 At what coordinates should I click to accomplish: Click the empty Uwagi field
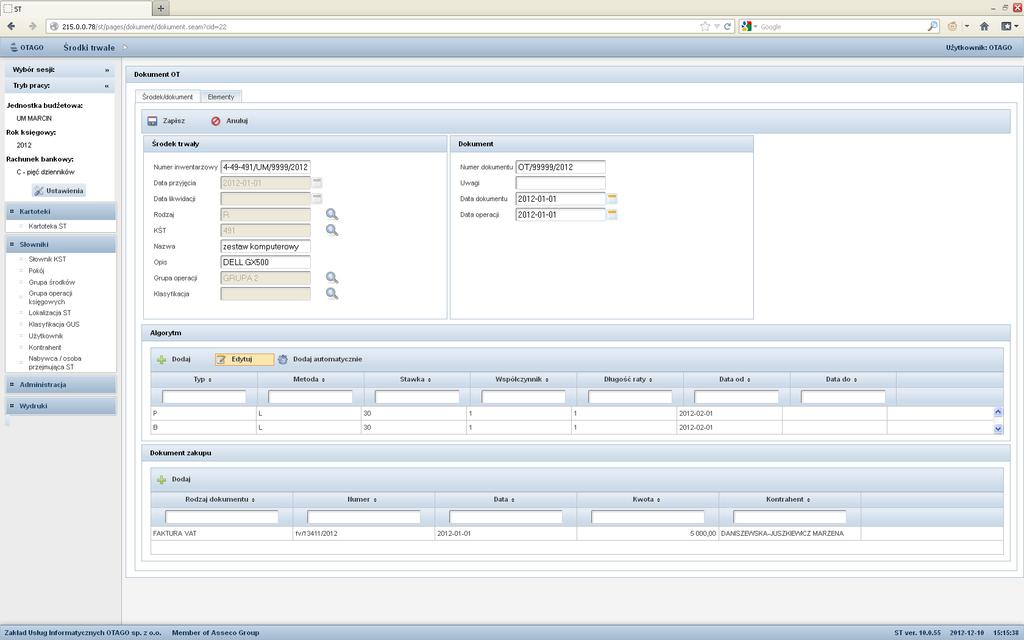[x=560, y=183]
